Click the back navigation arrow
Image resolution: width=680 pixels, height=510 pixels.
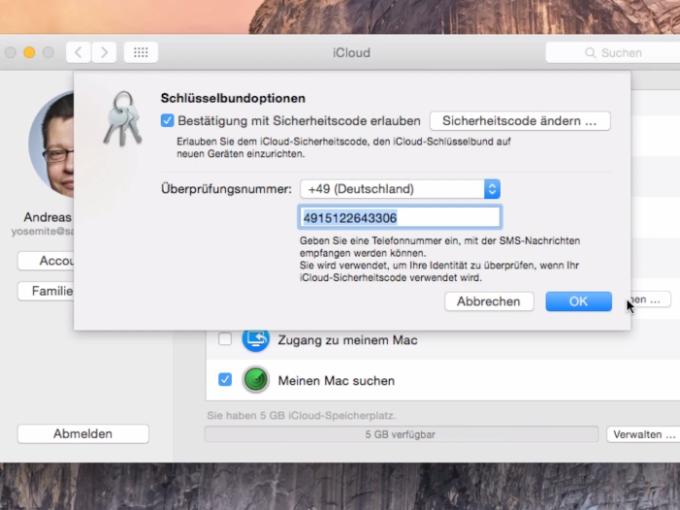pyautogui.click(x=78, y=53)
